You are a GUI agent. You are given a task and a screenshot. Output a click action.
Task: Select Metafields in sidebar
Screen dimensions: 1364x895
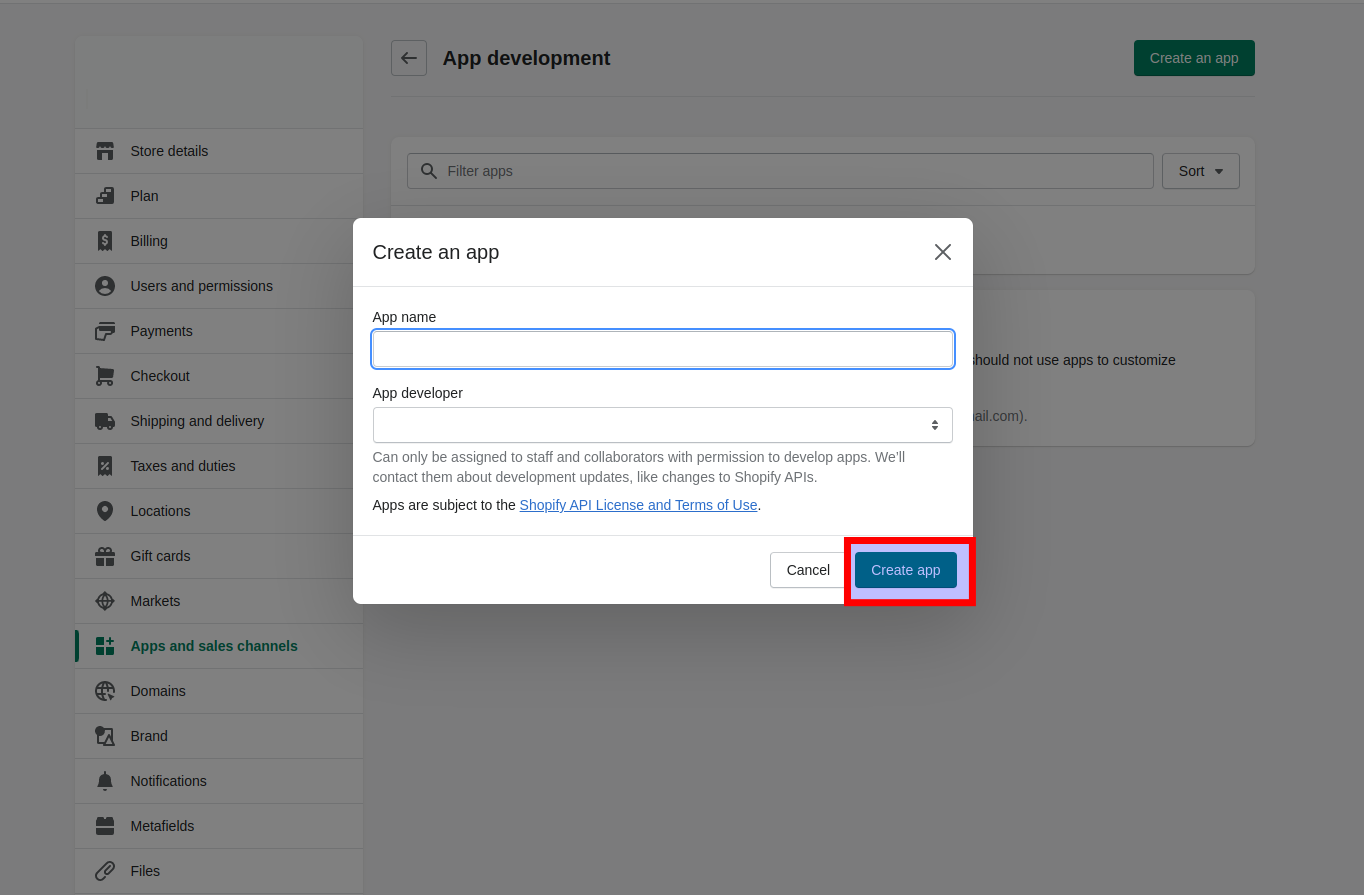pyautogui.click(x=219, y=826)
